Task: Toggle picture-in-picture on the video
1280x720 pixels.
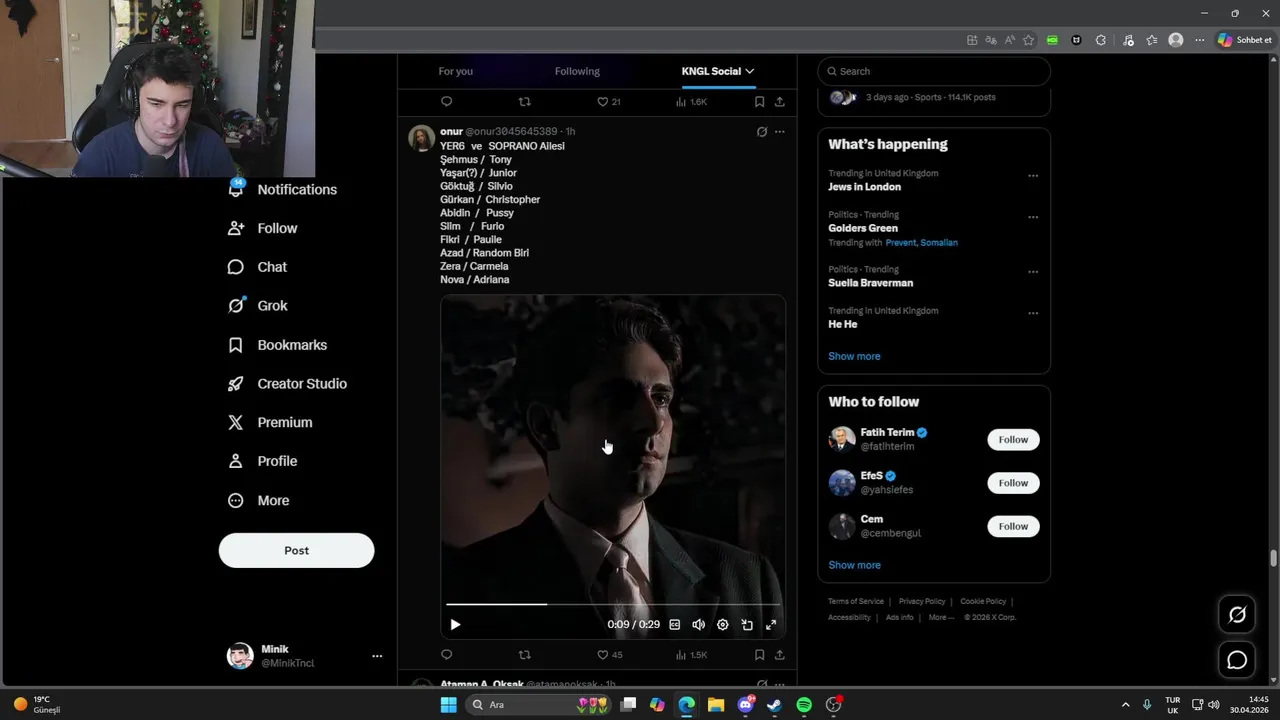Action: (747, 624)
